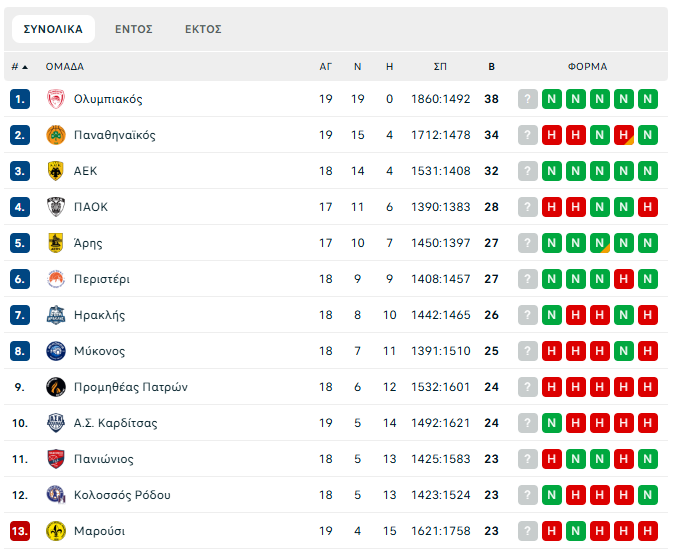Click the Περιστέρι team logo

(x=55, y=279)
